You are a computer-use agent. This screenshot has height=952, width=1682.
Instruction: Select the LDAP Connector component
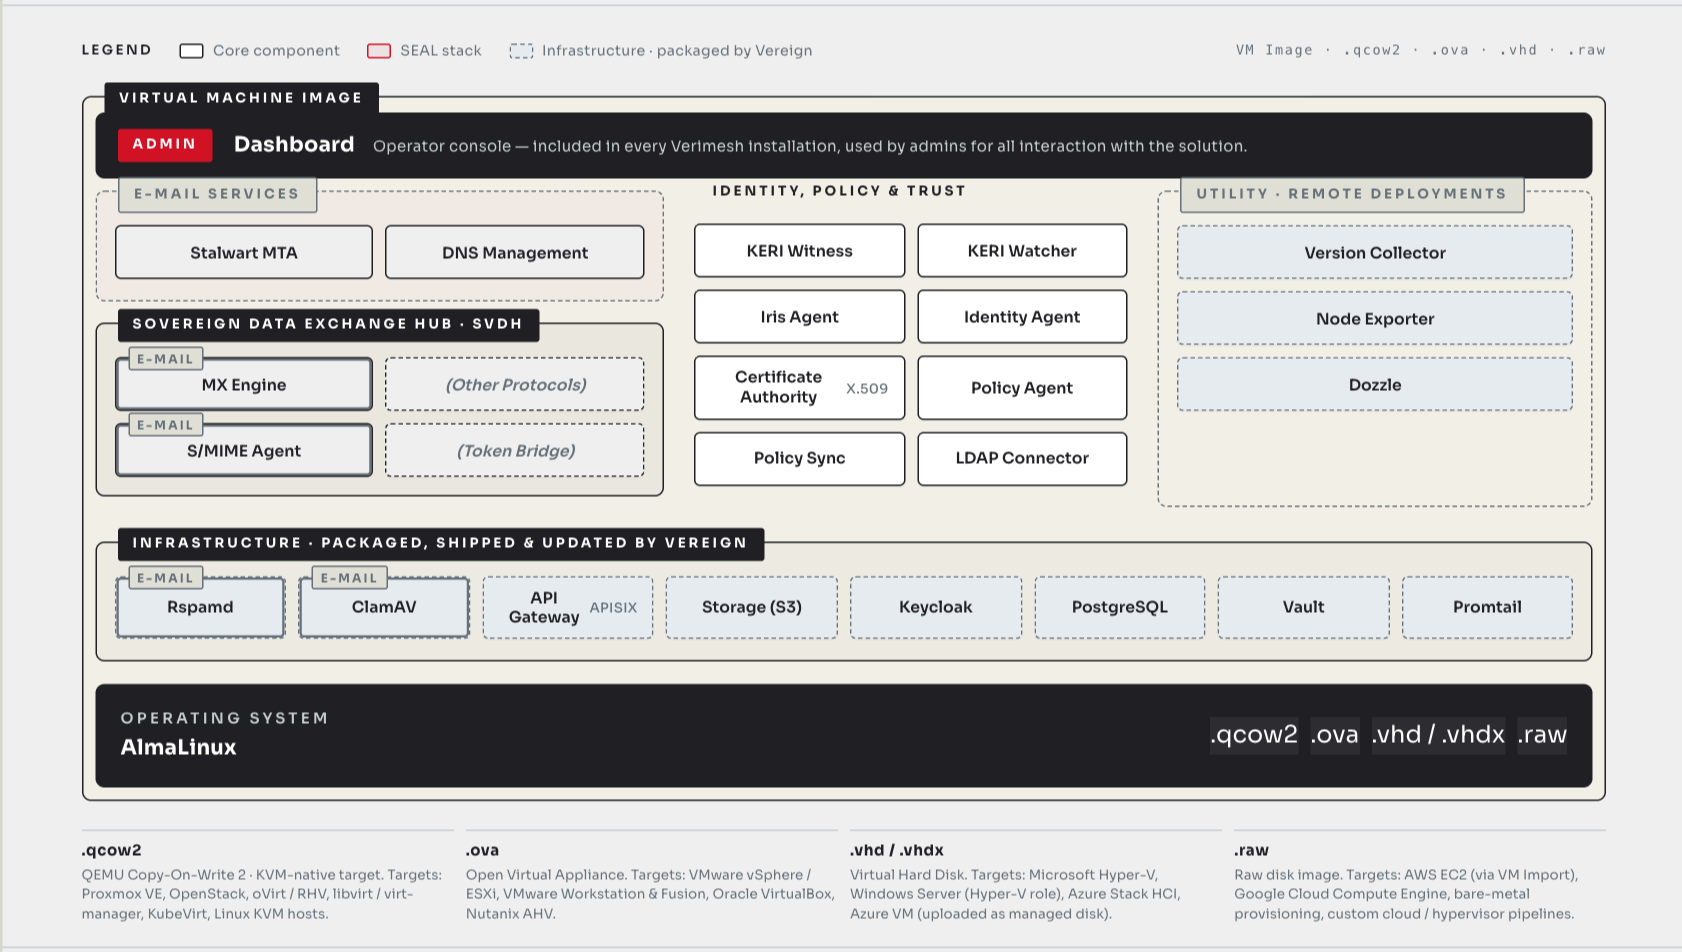click(x=1022, y=458)
